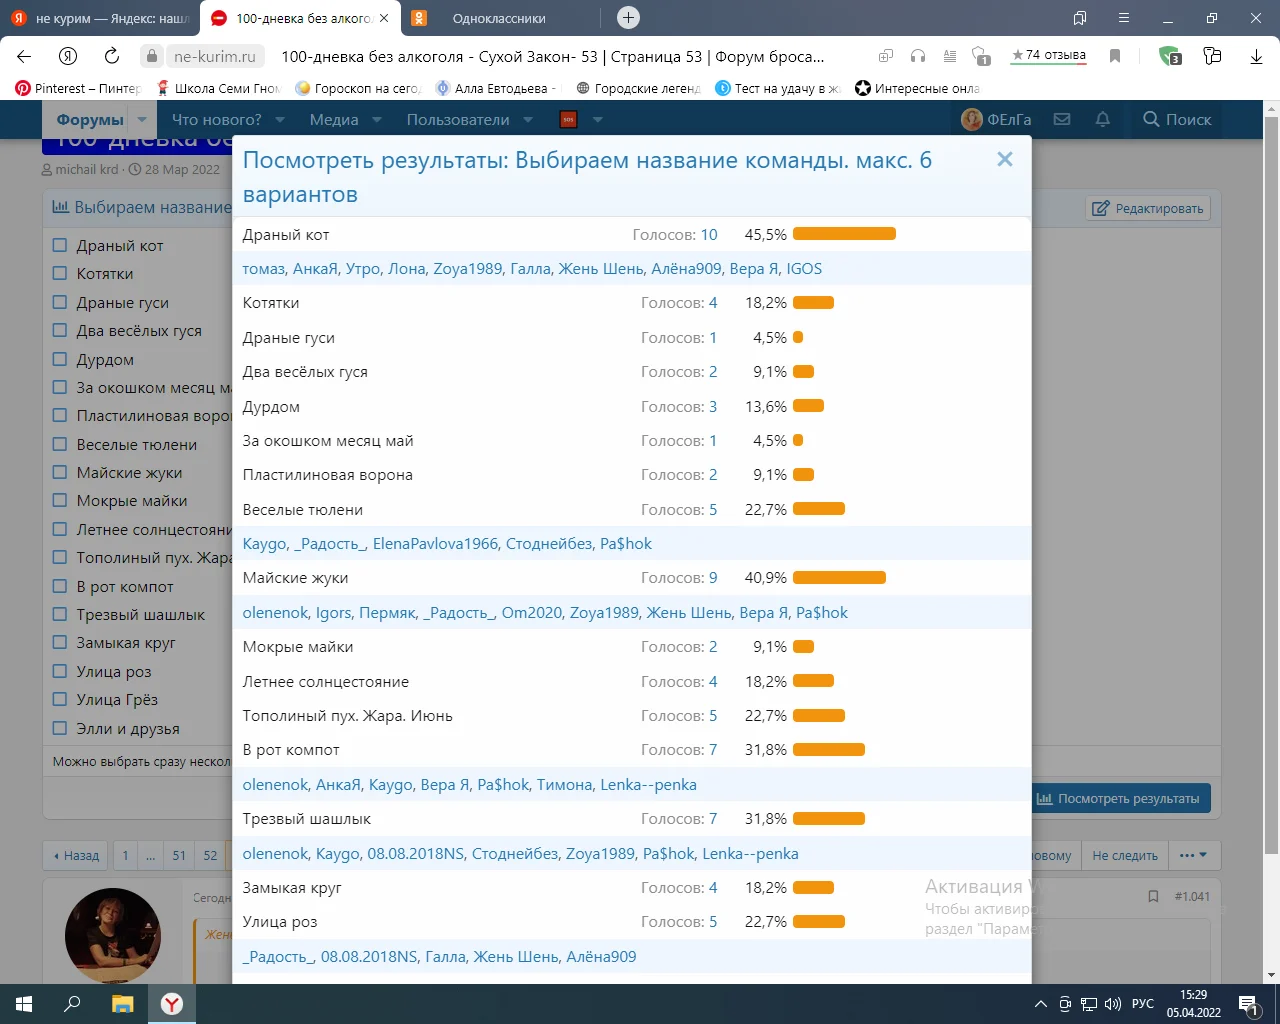Screen dimensions: 1280x1024
Task: Click the browser reload page icon
Action: pyautogui.click(x=112, y=56)
